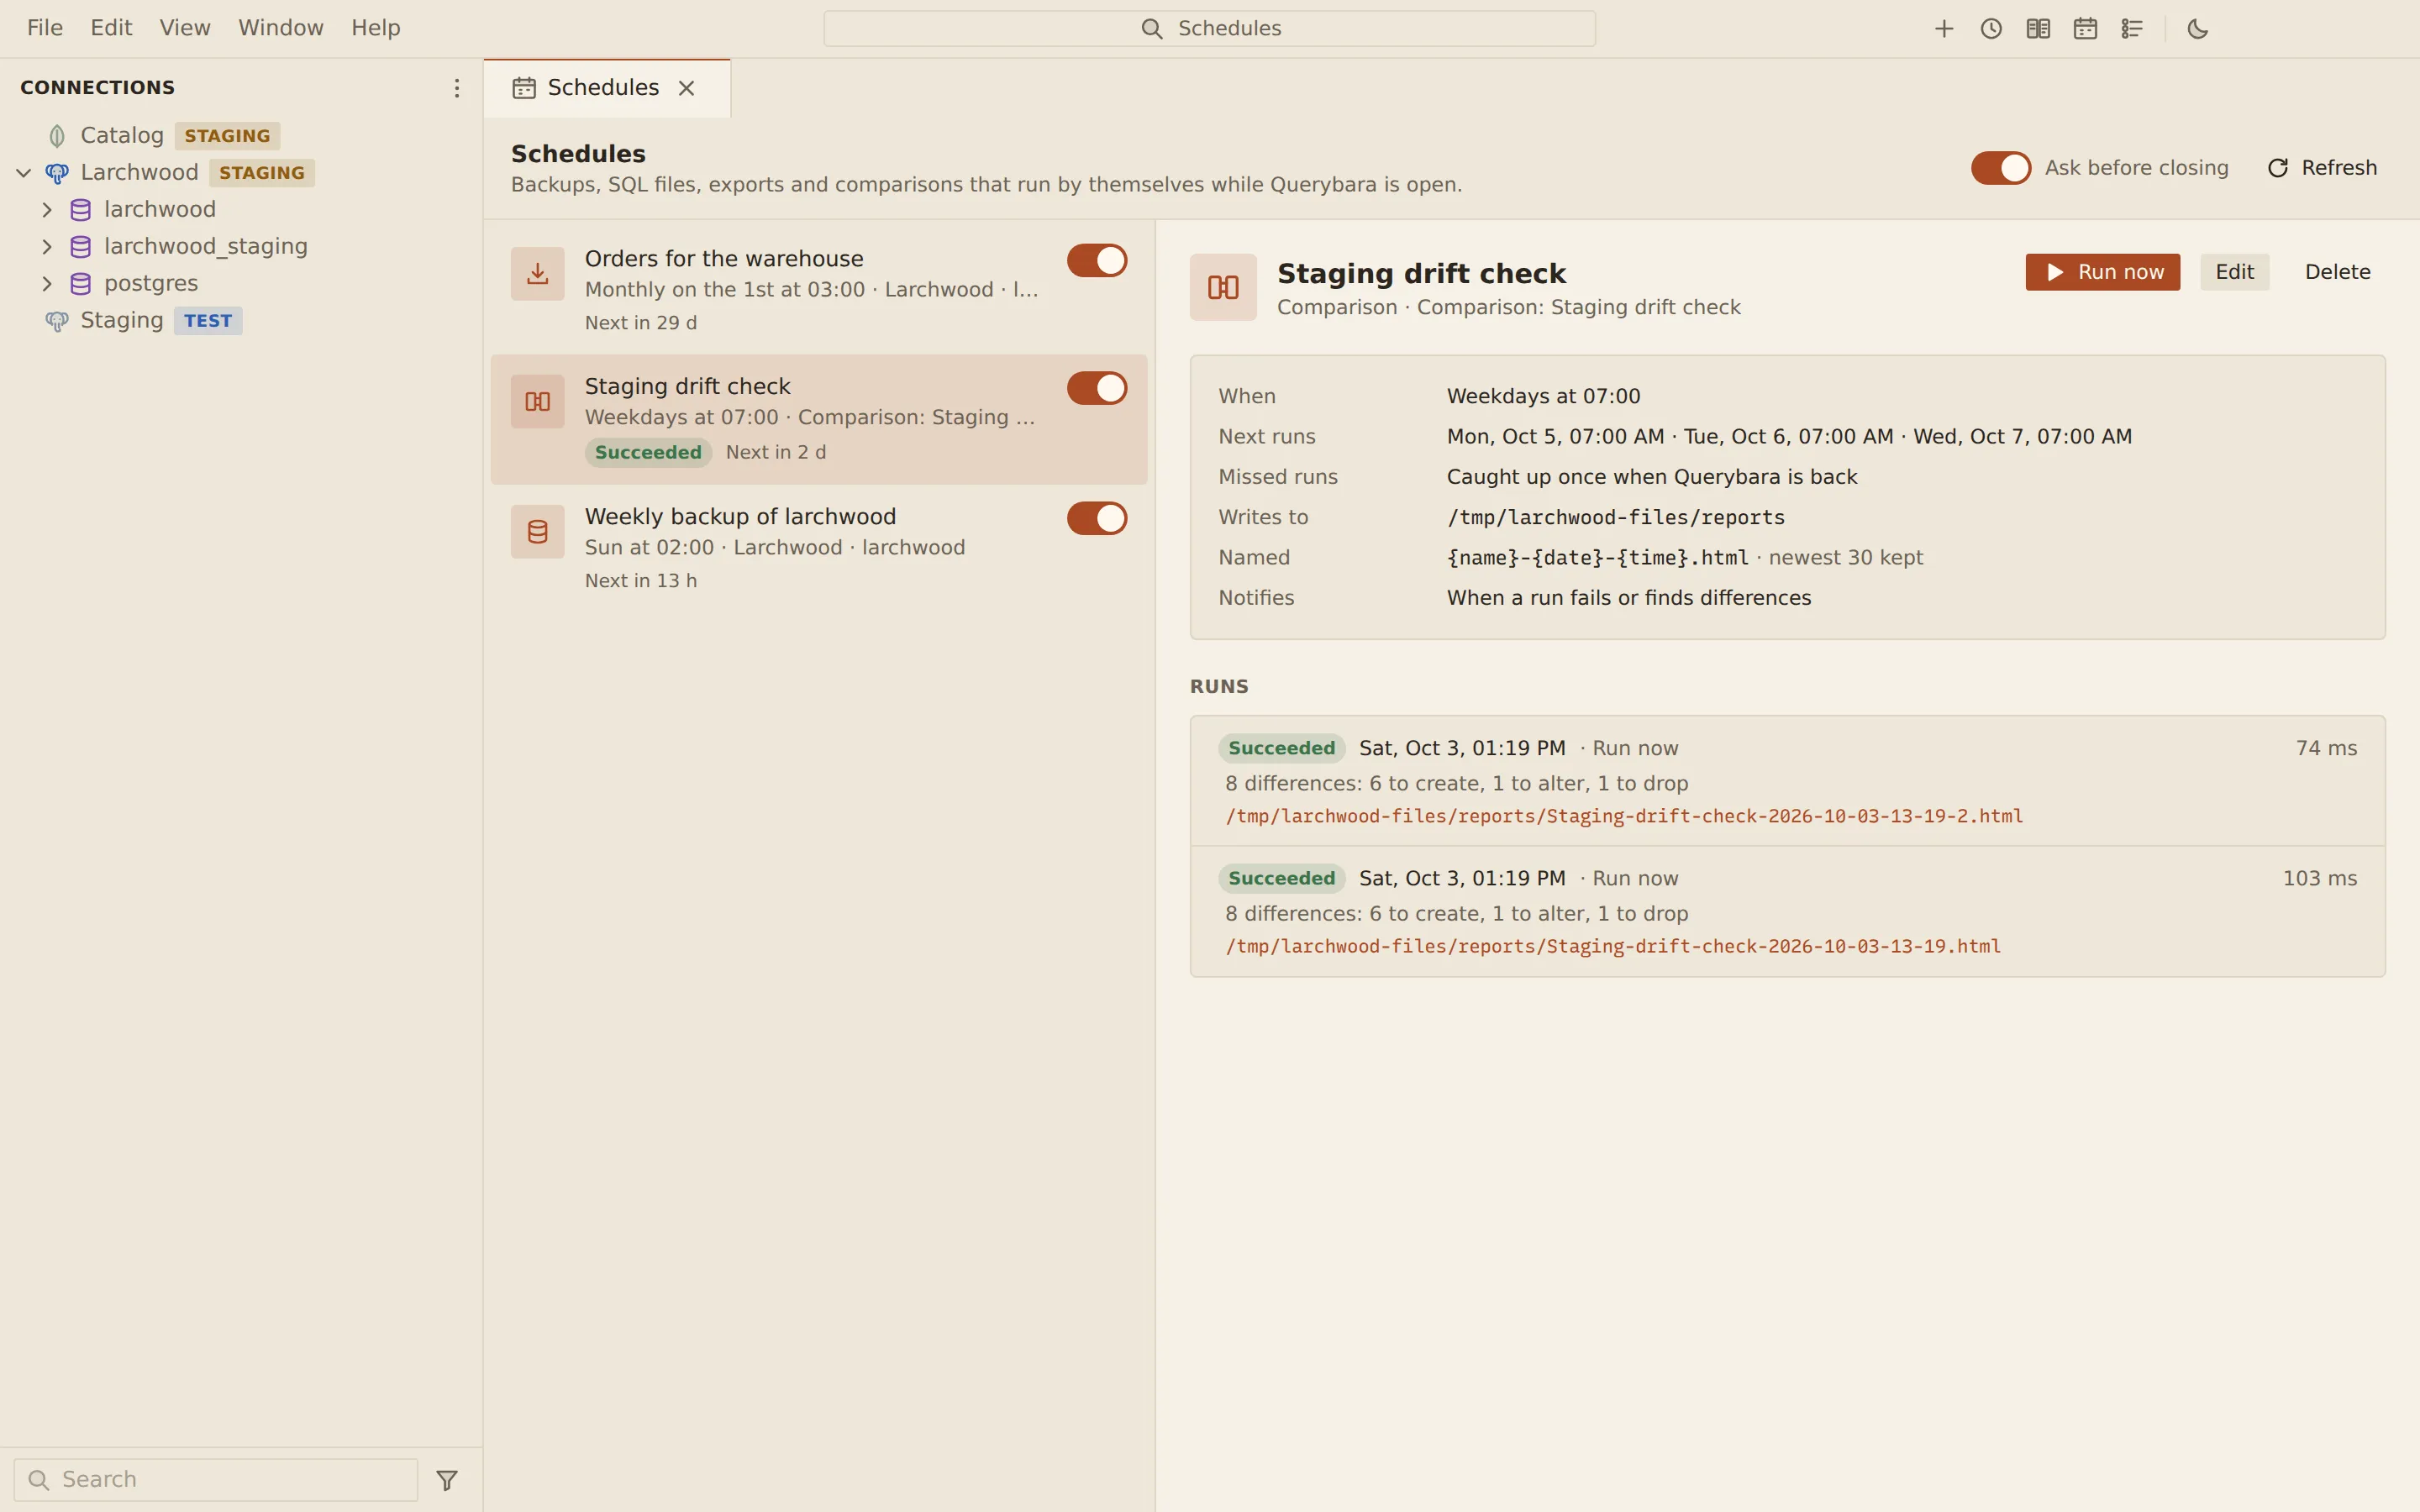Screen dimensions: 2420x1512
Task: Open the Help menu
Action: pyautogui.click(x=376, y=28)
